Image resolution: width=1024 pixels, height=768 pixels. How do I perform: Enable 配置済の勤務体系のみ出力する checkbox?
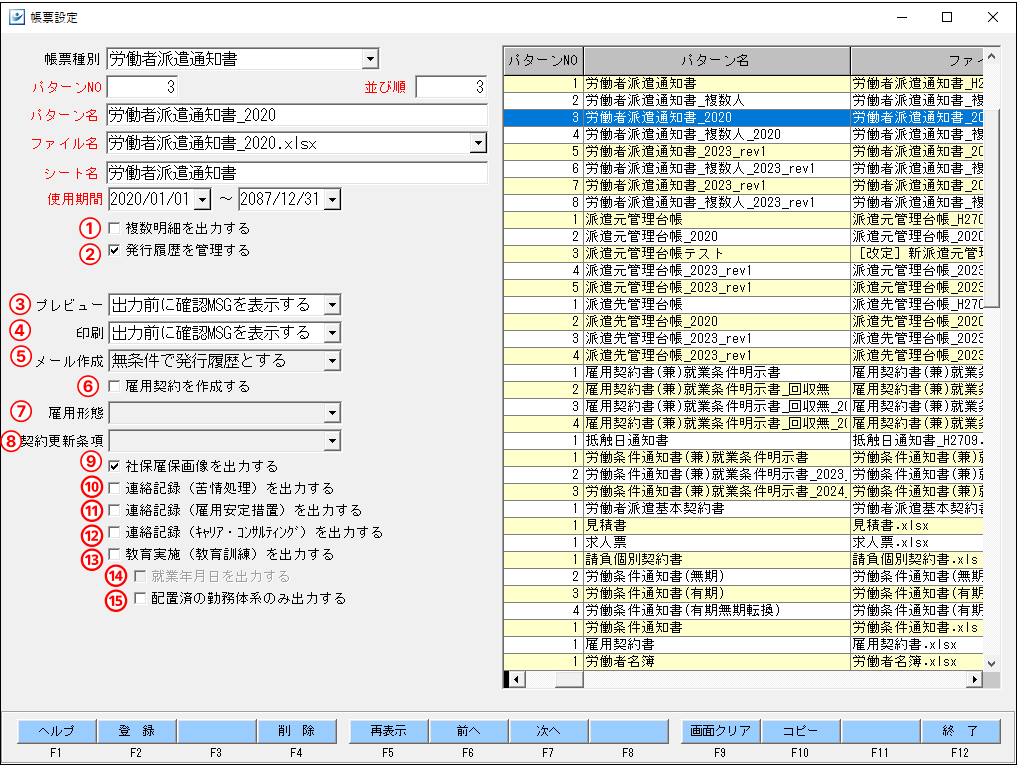click(x=140, y=598)
